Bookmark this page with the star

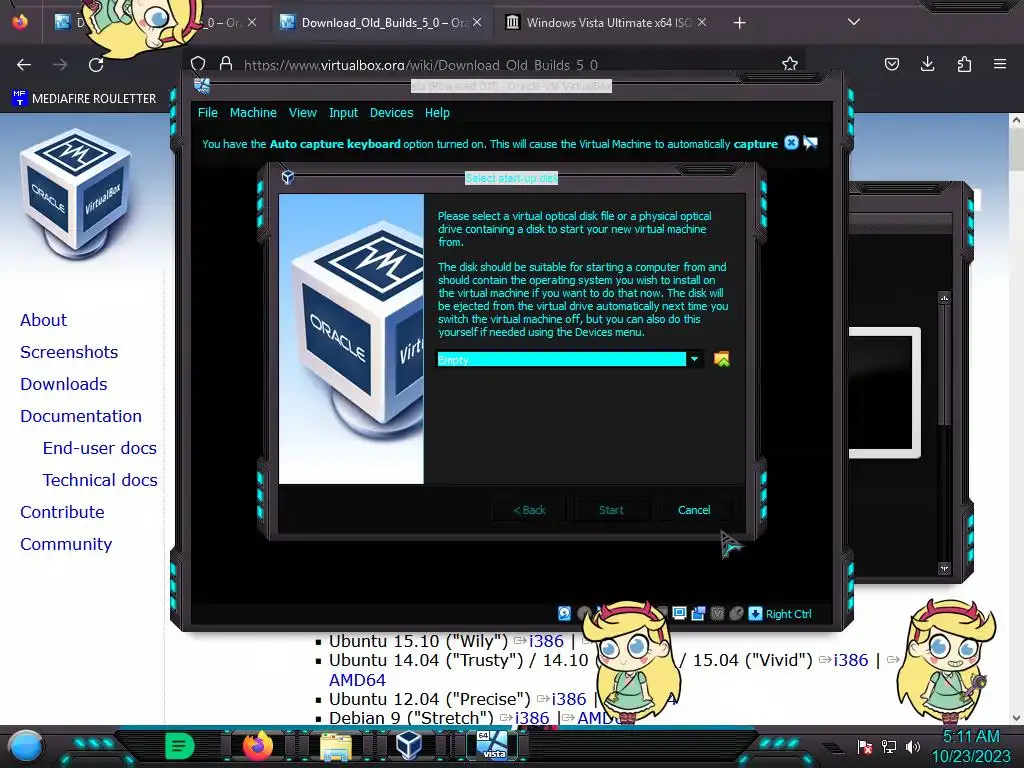click(790, 64)
